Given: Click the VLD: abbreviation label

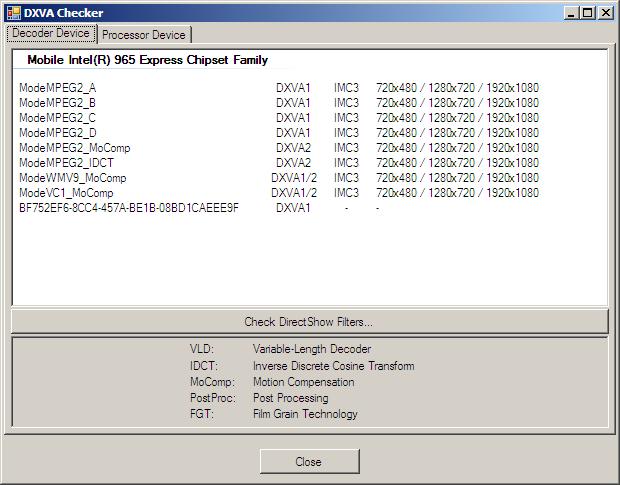Looking at the screenshot, I should 202,349.
